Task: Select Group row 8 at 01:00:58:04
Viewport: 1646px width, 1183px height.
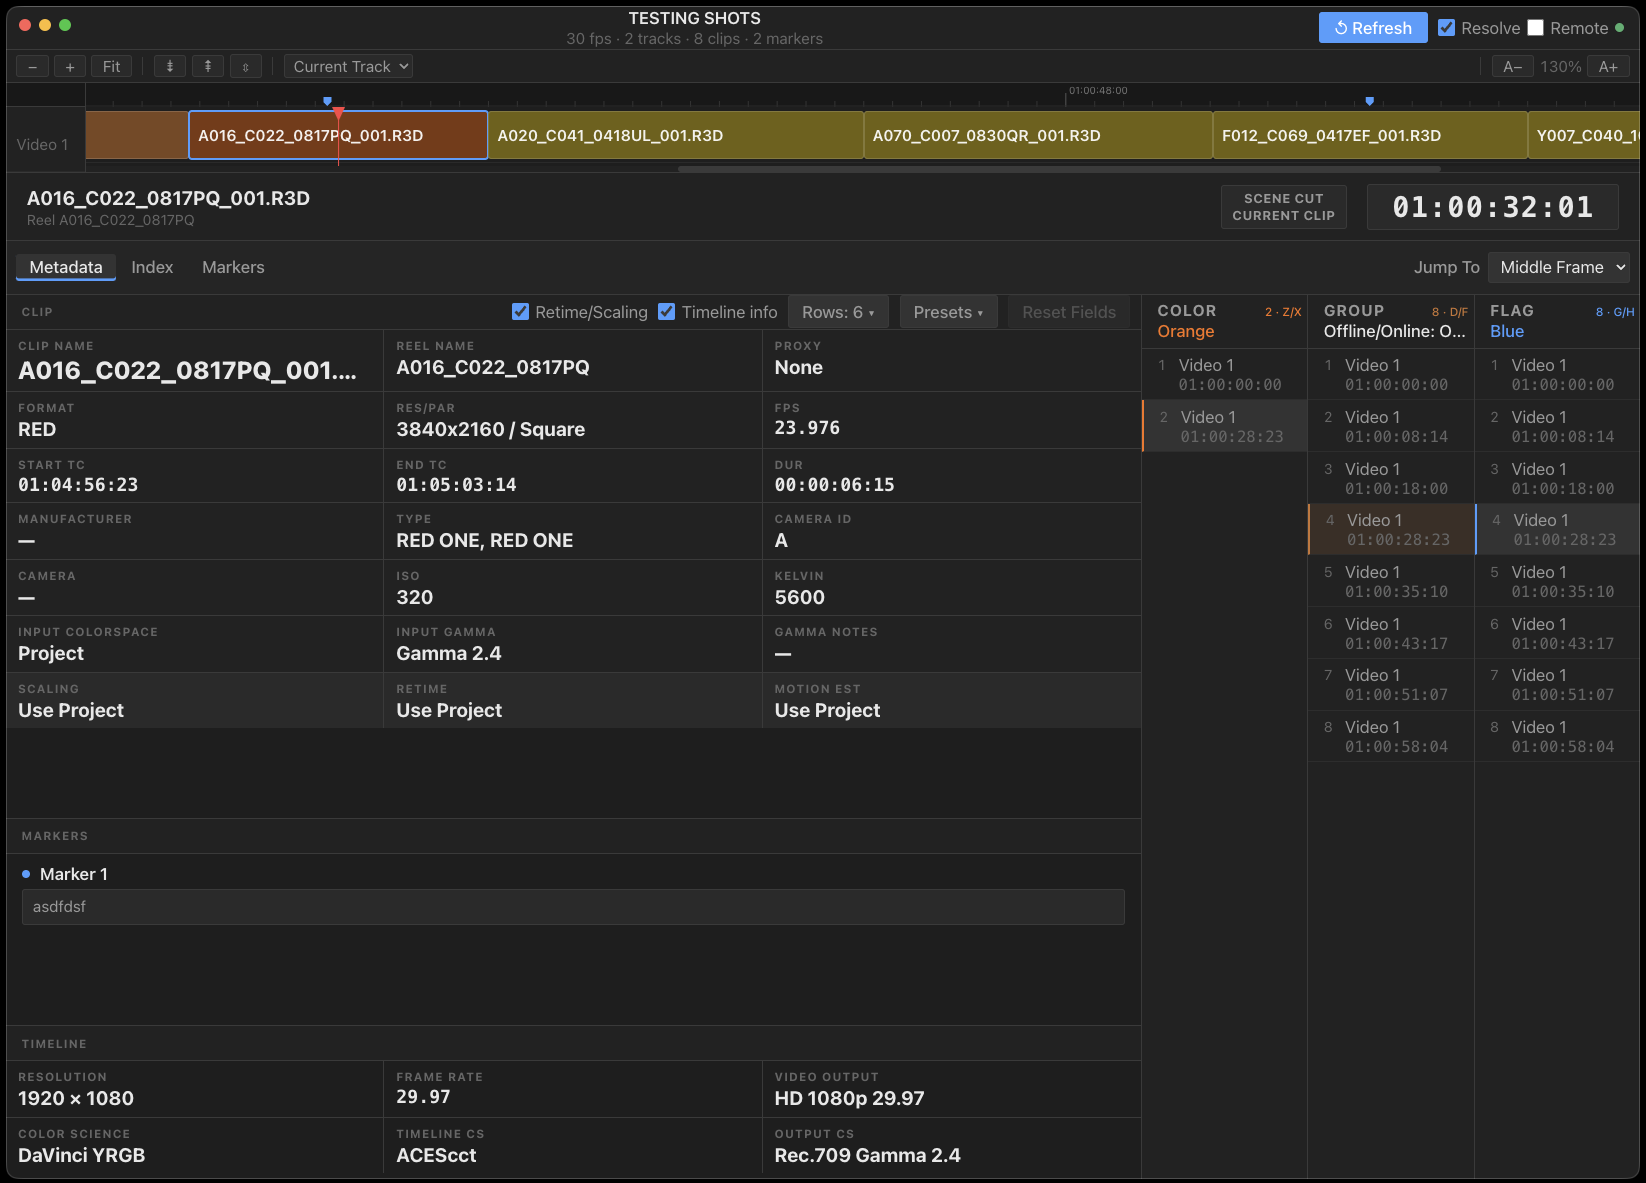Action: coord(1391,736)
